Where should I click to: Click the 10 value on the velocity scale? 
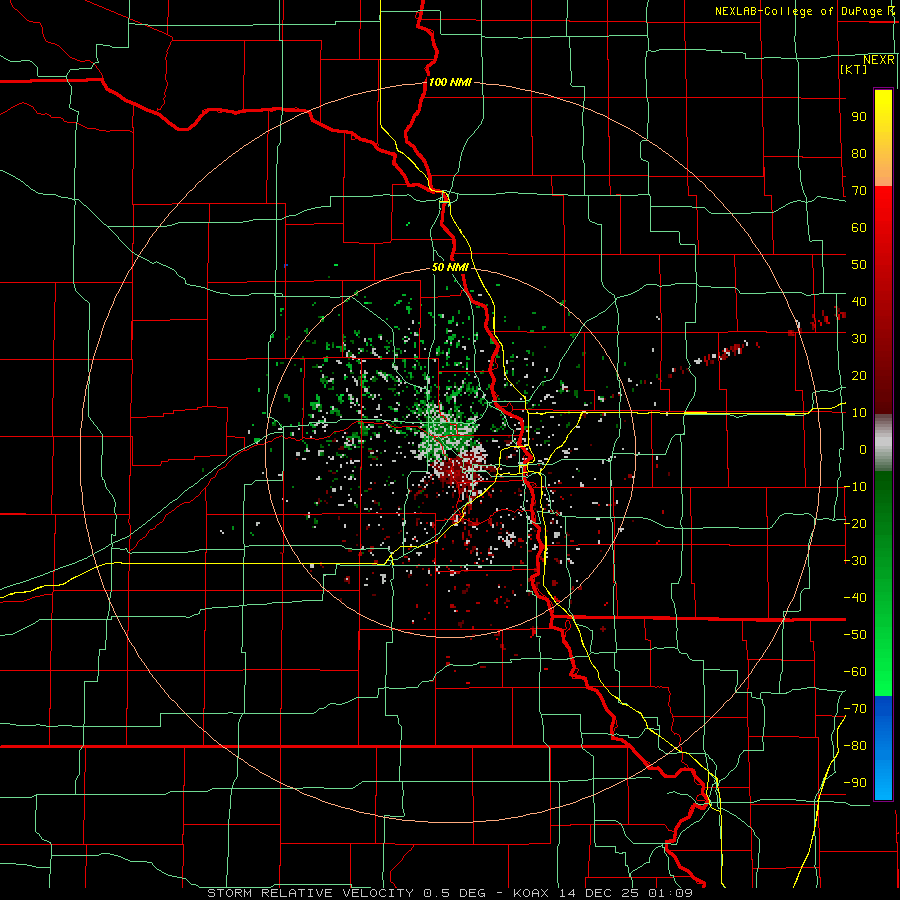click(859, 413)
